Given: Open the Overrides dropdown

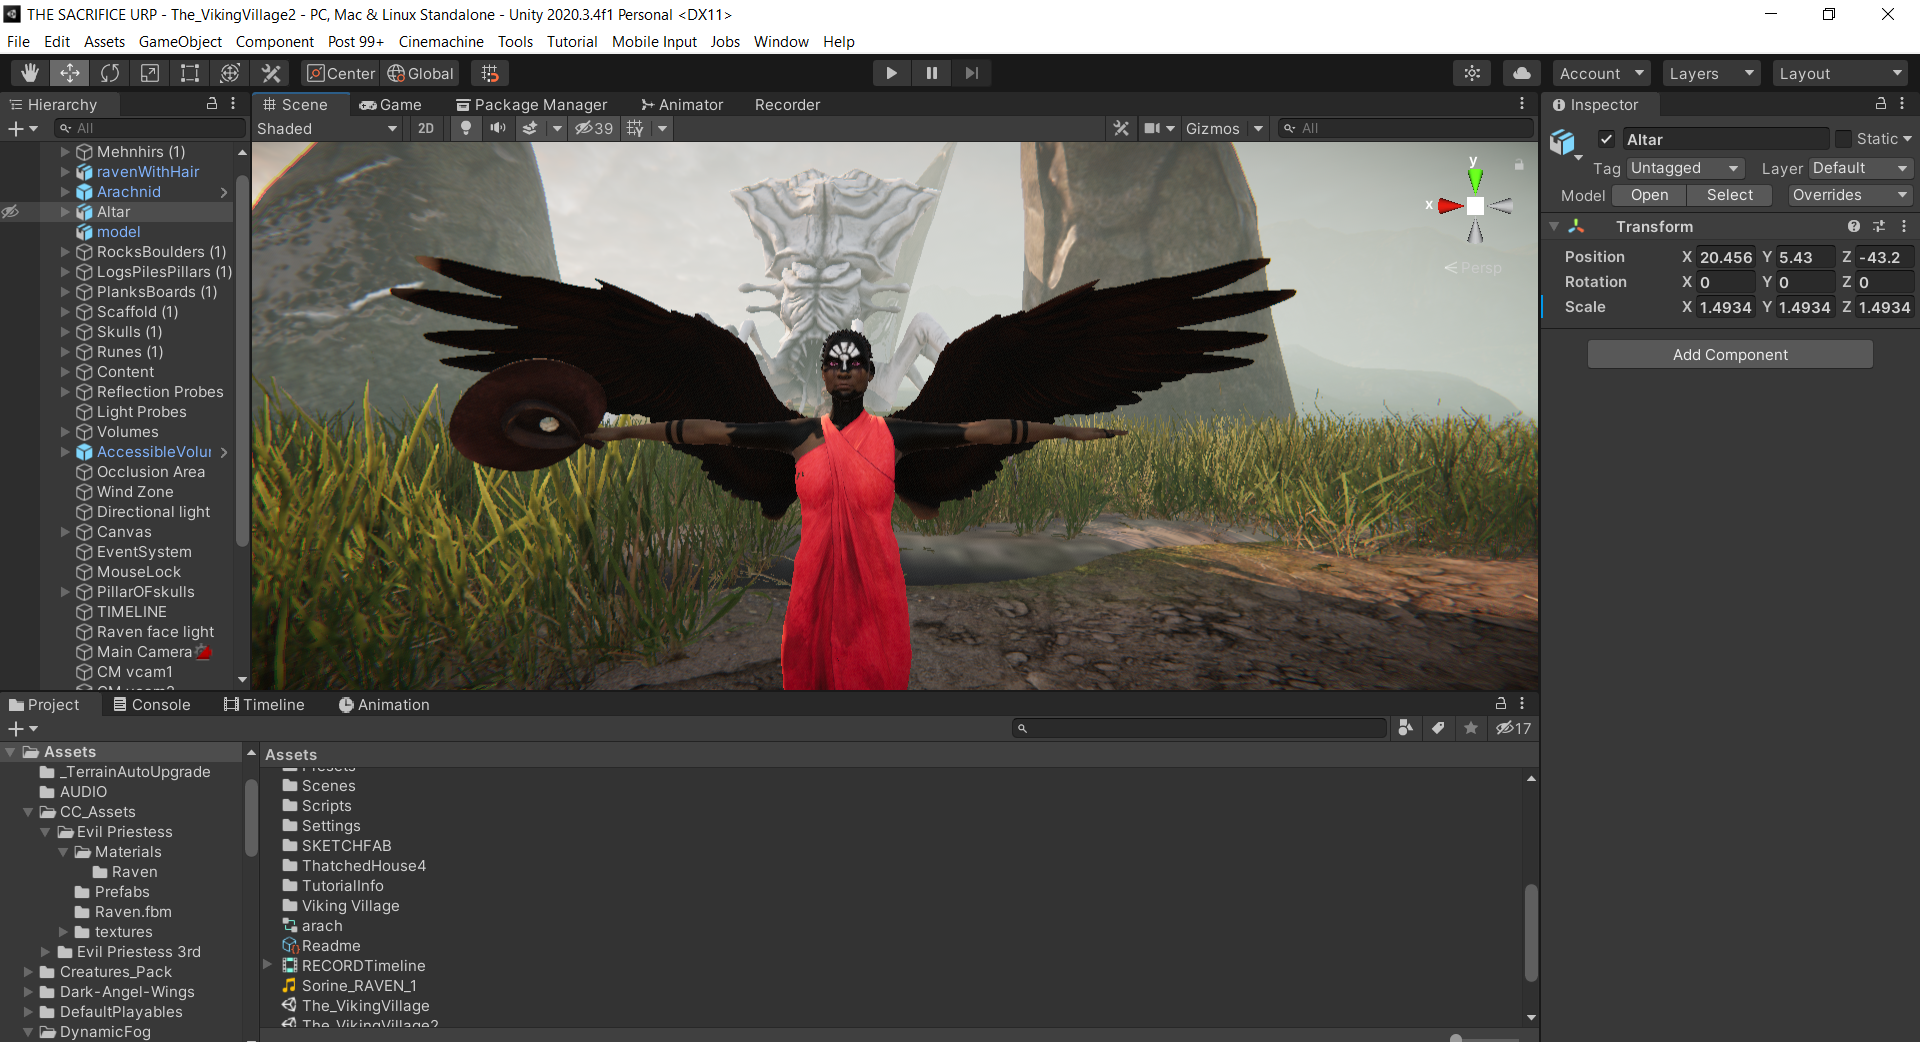Looking at the screenshot, I should (1850, 195).
